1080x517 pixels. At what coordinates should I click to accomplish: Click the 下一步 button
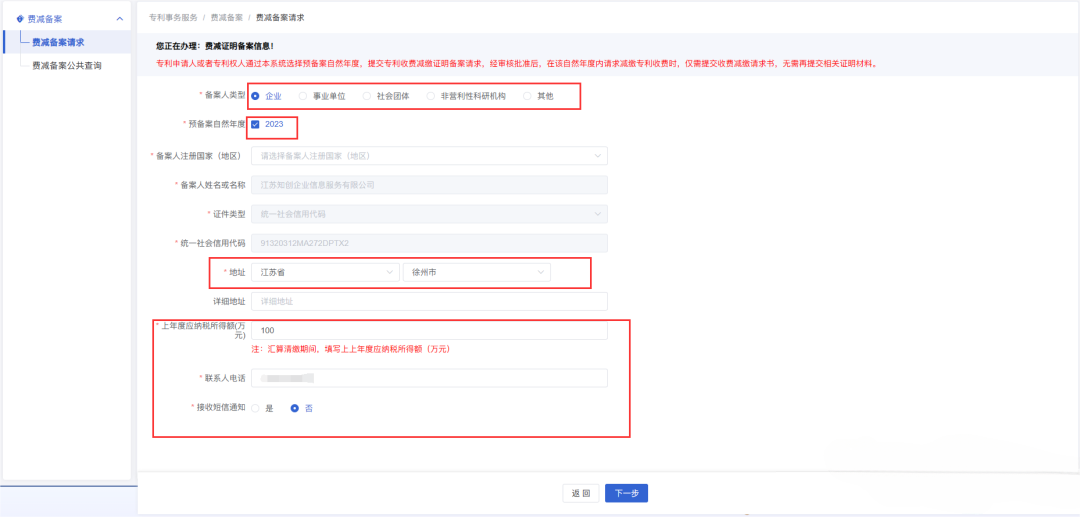point(627,493)
